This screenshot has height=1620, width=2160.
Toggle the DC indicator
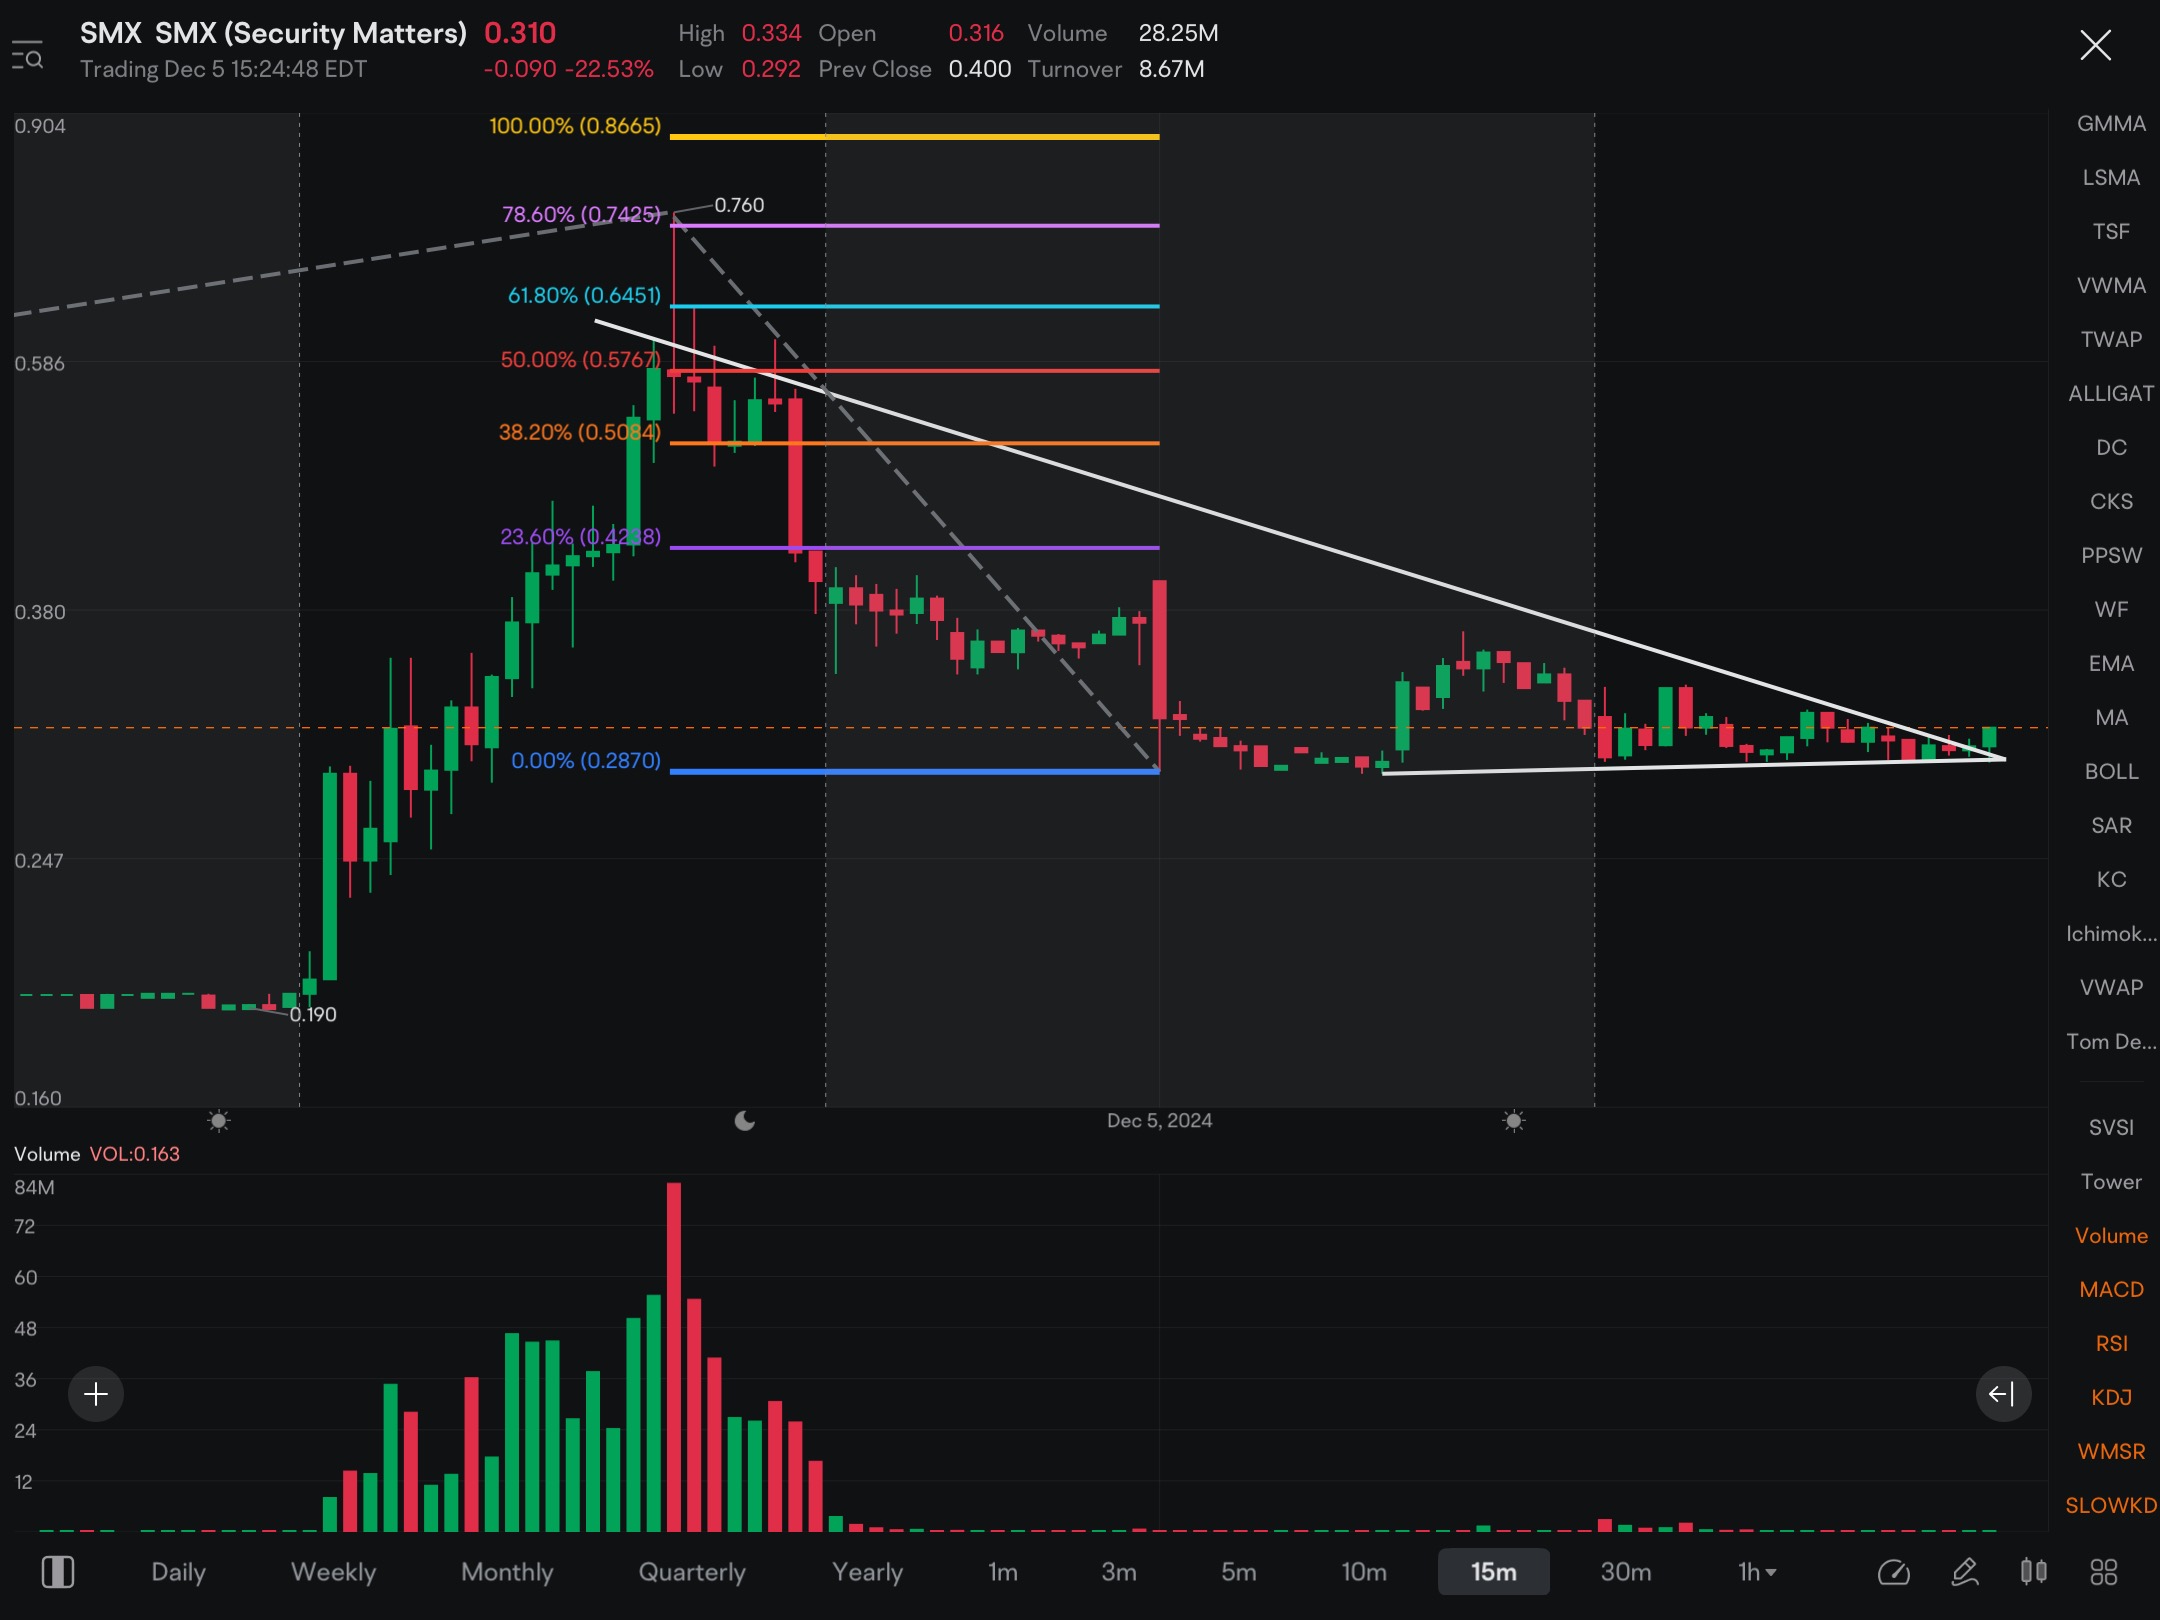(2111, 448)
